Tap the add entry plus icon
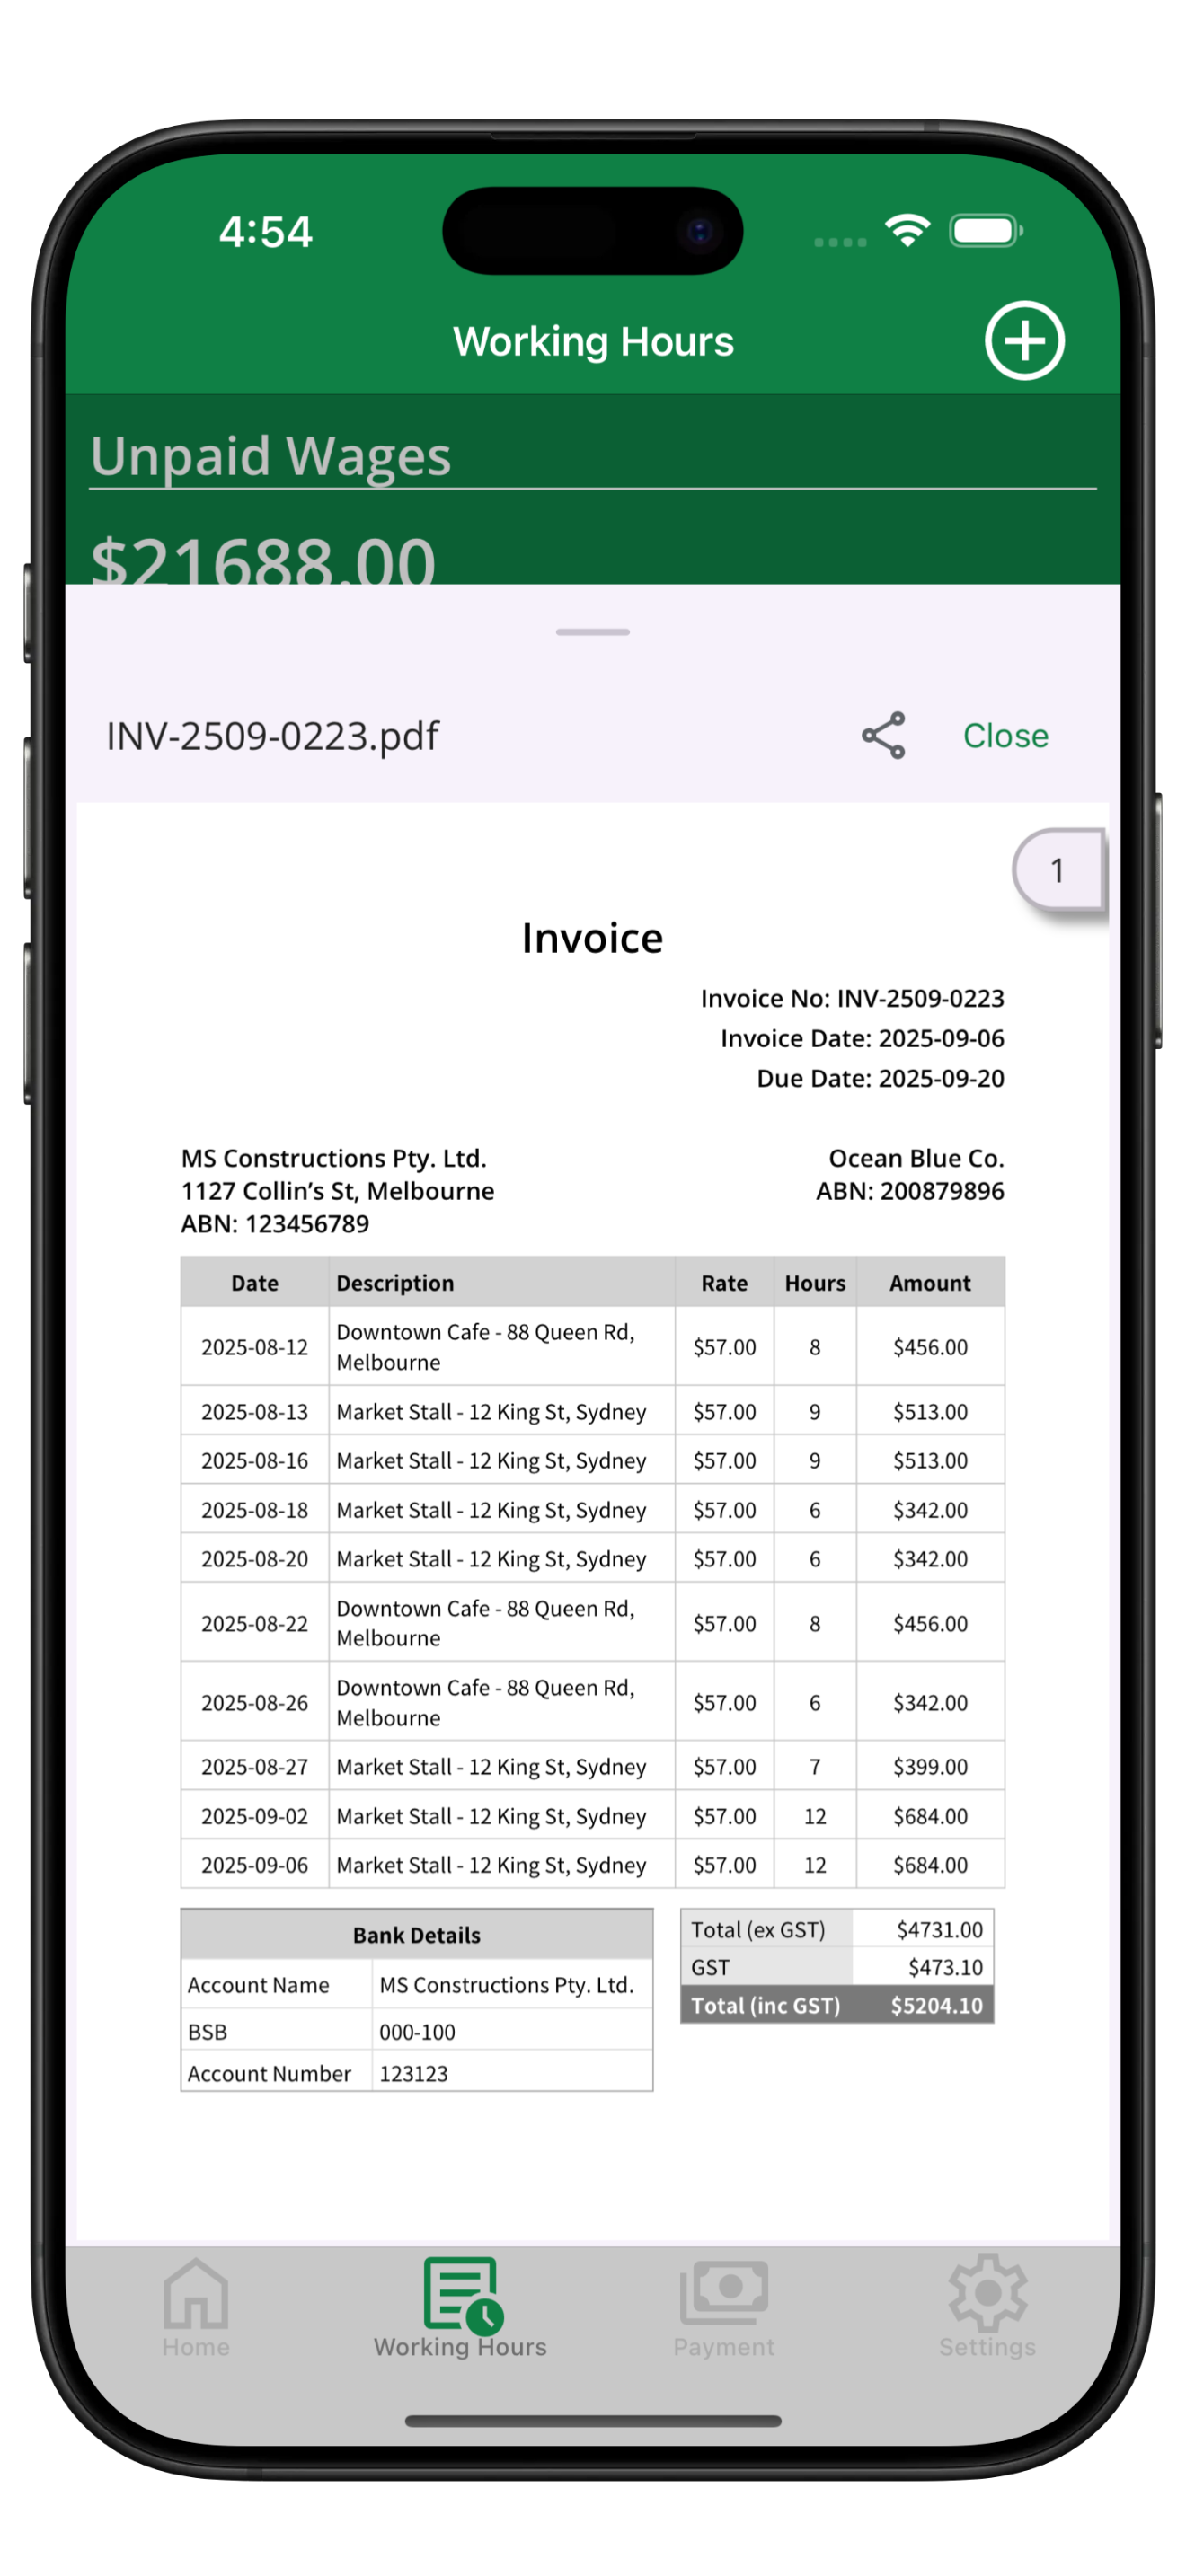 (x=1023, y=340)
